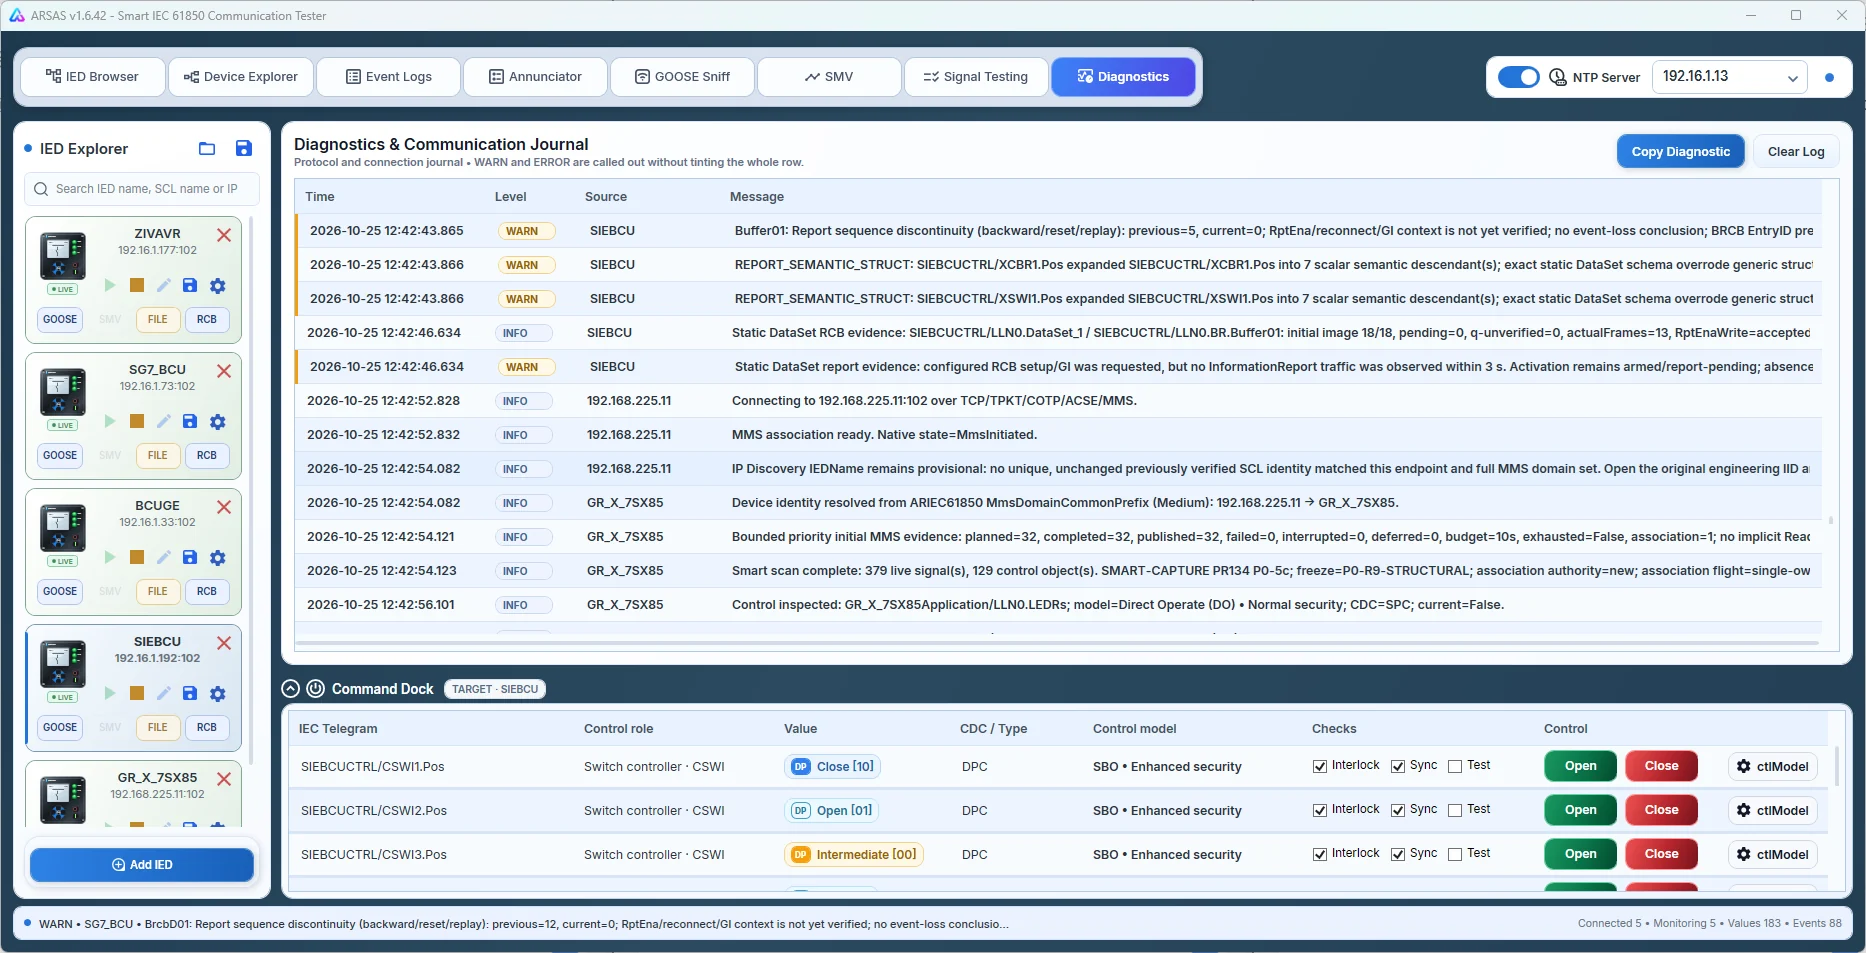This screenshot has height=953, width=1866.
Task: Send Close command for CSWI3.Pos
Action: coord(1661,855)
